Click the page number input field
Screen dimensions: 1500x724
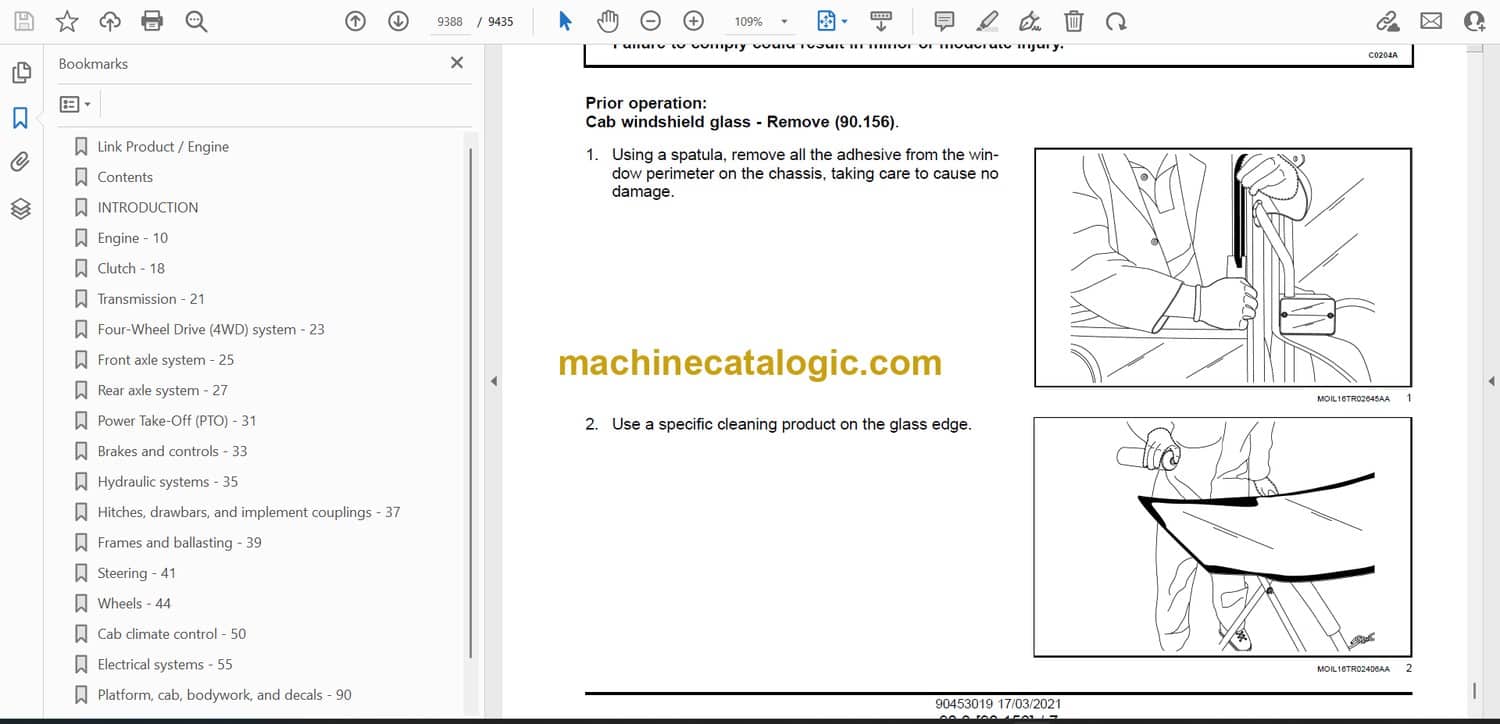click(x=450, y=21)
